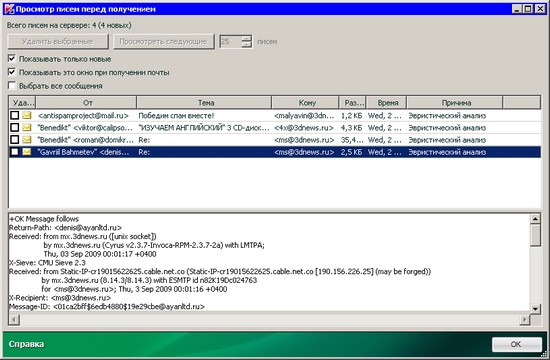Sort by 'Кому' column header
The width and height of the screenshot is (550, 360).
point(306,103)
